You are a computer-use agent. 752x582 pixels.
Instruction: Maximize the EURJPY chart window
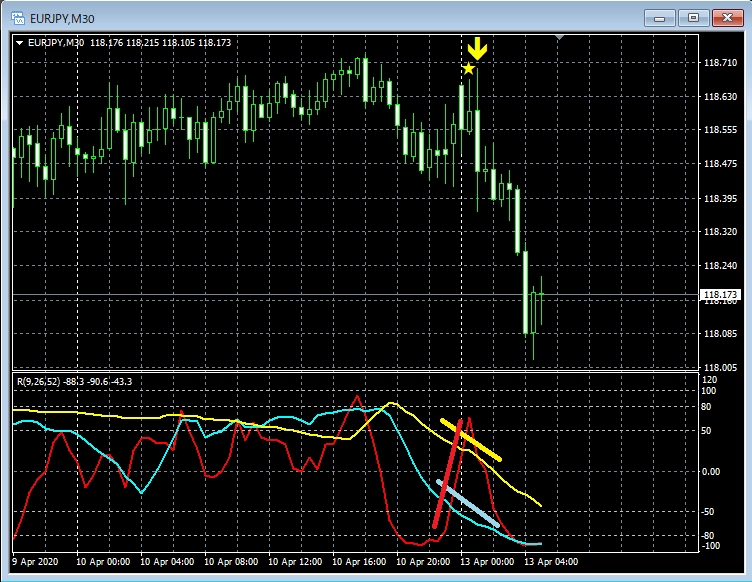[x=693, y=17]
